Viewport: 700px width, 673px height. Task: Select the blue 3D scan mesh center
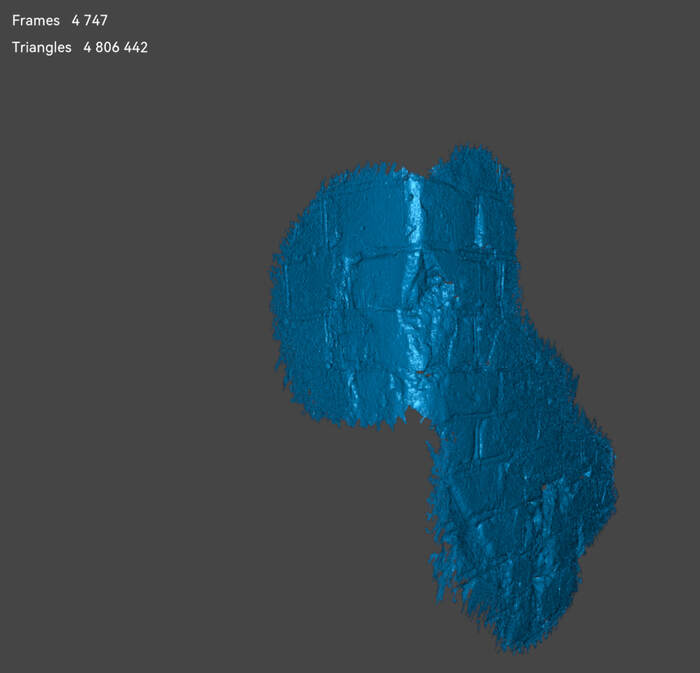(x=440, y=380)
